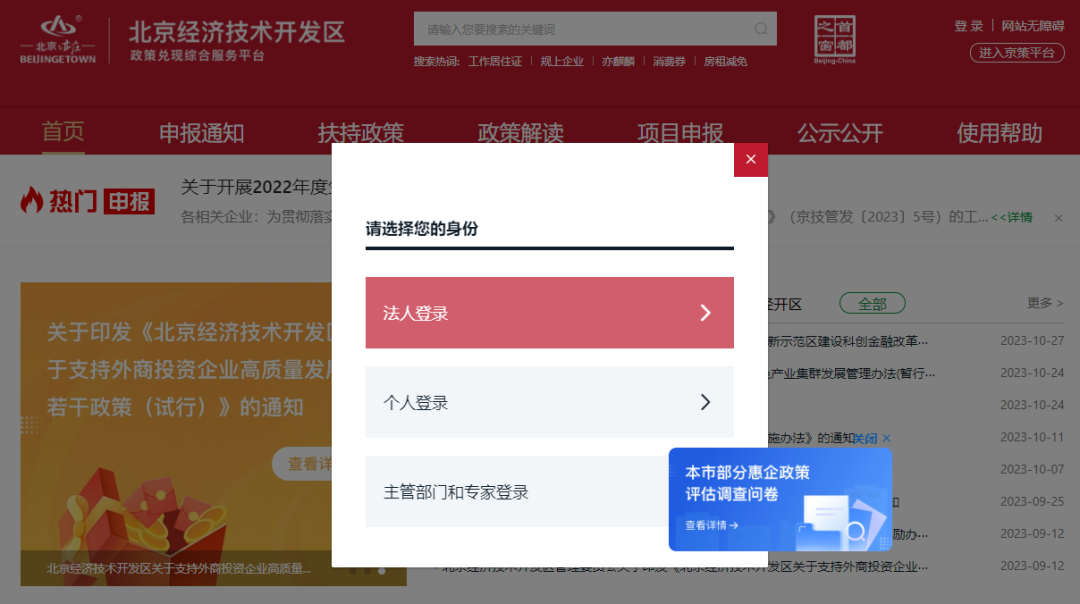Select the 全部 filter pill

872,304
